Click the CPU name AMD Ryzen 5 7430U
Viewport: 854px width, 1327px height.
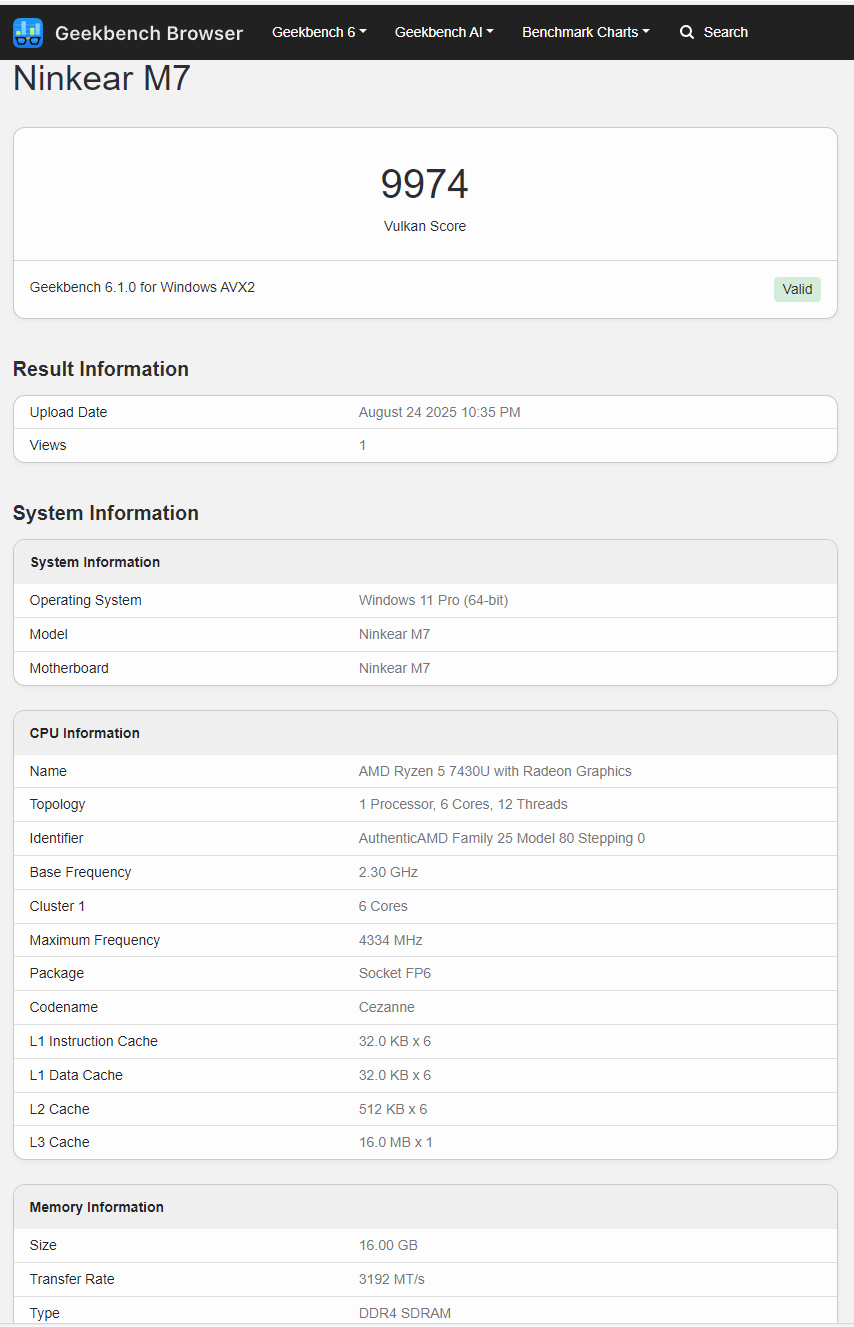coord(495,771)
